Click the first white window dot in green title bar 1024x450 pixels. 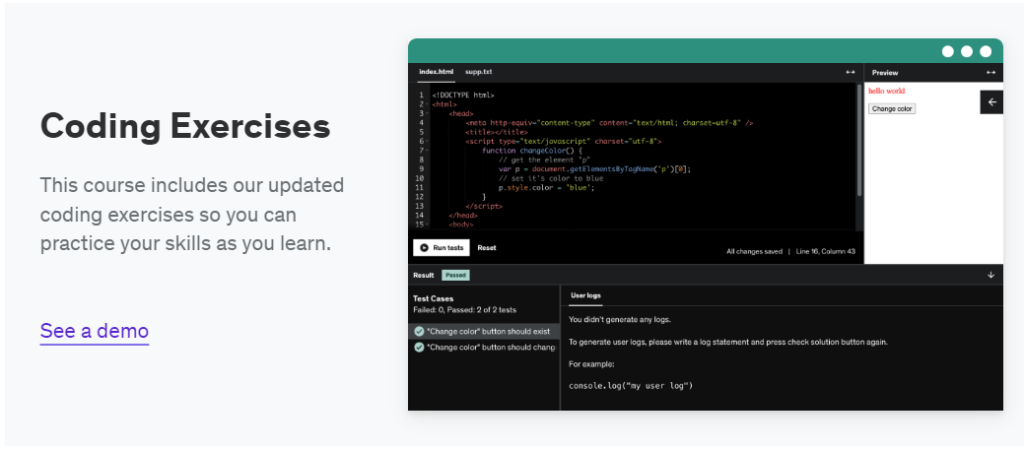point(948,52)
